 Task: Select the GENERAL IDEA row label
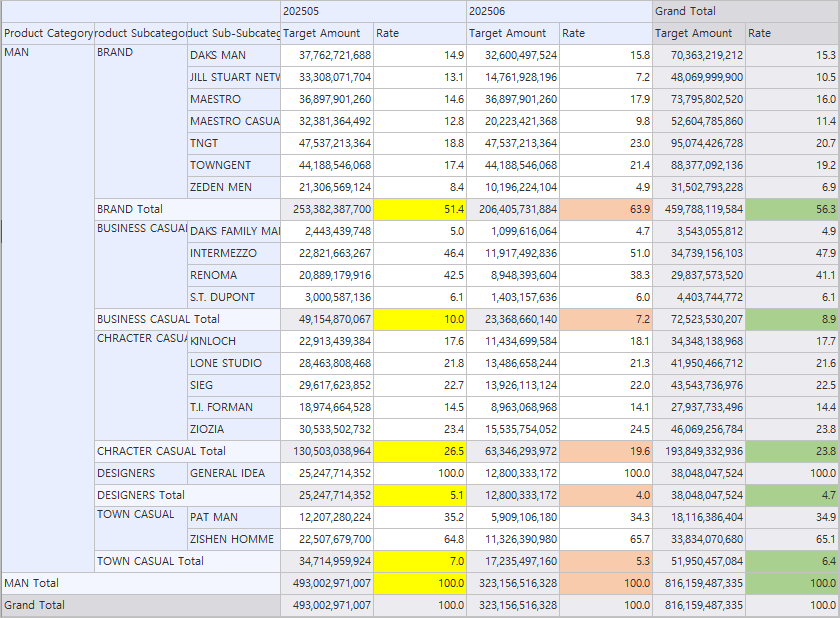(234, 473)
